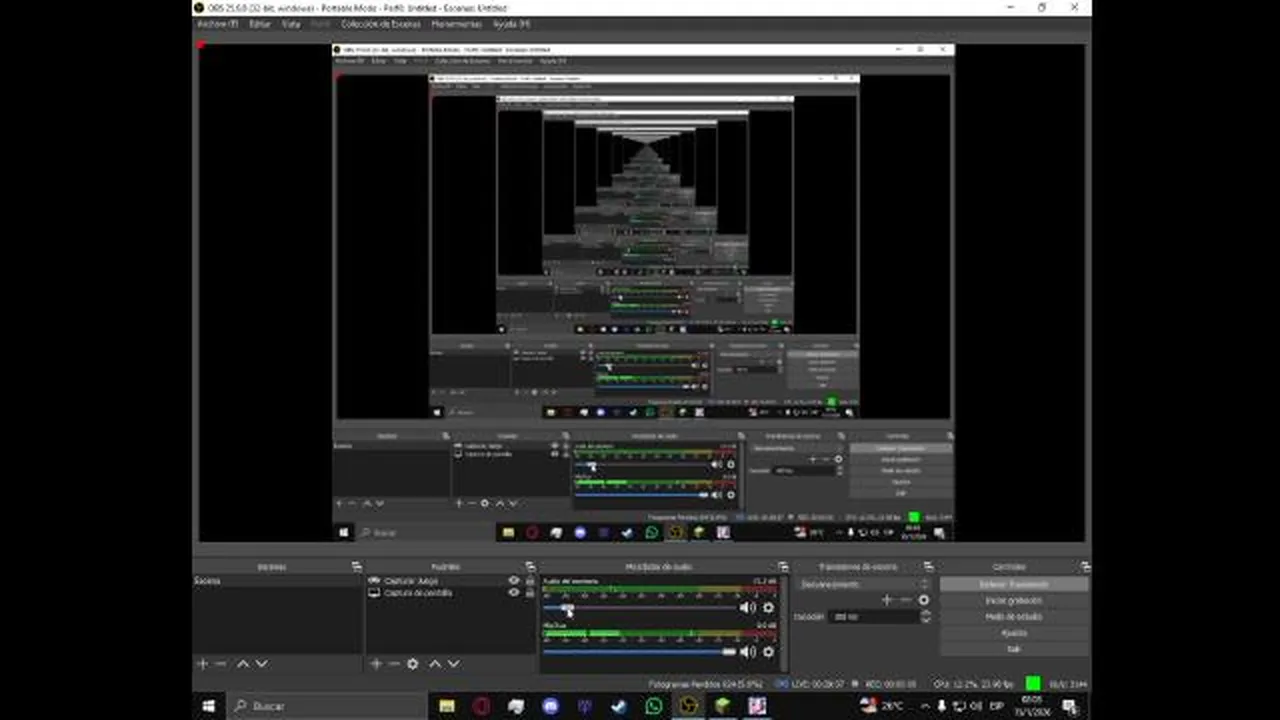This screenshot has height=720, width=1280.
Task: Lock the Capturar Juego source
Action: click(530, 580)
